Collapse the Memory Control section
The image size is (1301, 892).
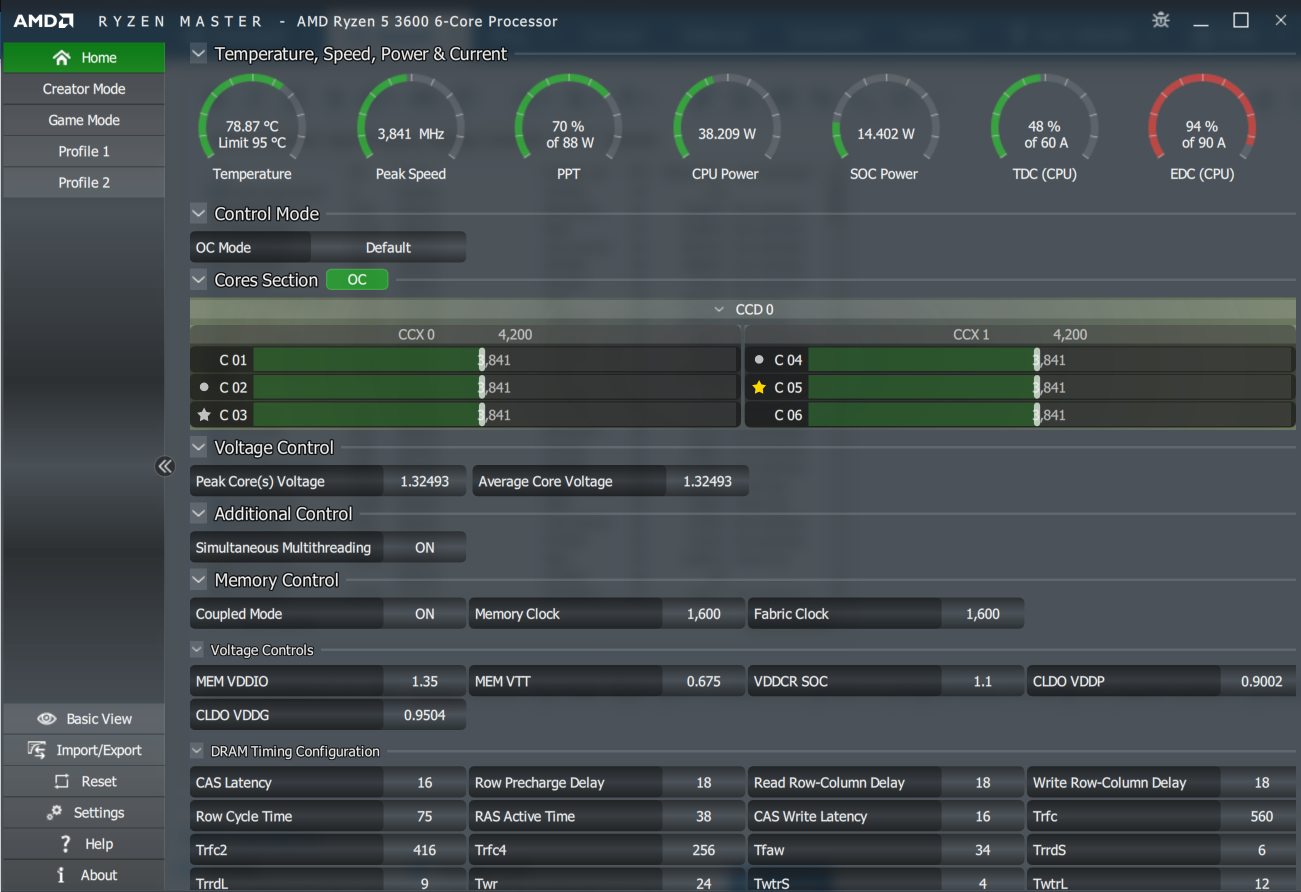199,580
